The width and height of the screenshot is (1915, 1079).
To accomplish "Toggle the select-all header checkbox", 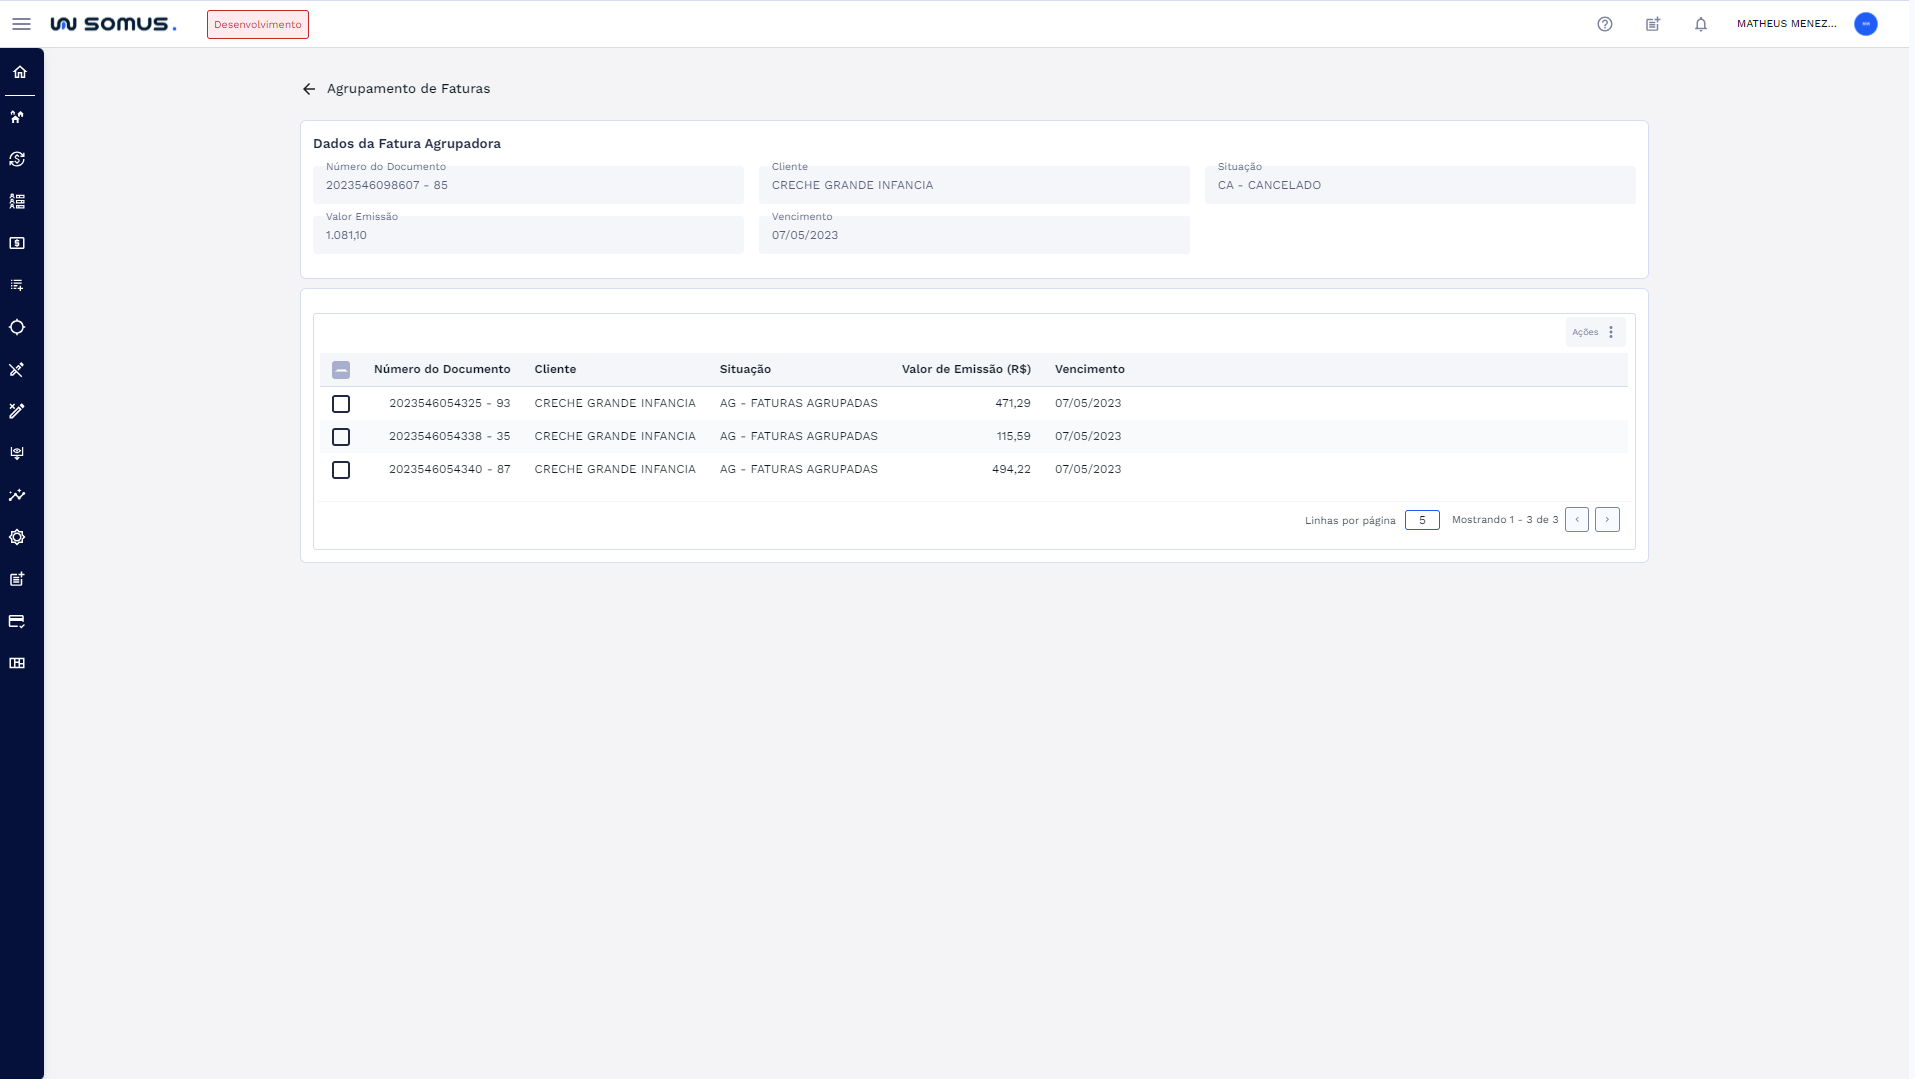I will (x=341, y=370).
